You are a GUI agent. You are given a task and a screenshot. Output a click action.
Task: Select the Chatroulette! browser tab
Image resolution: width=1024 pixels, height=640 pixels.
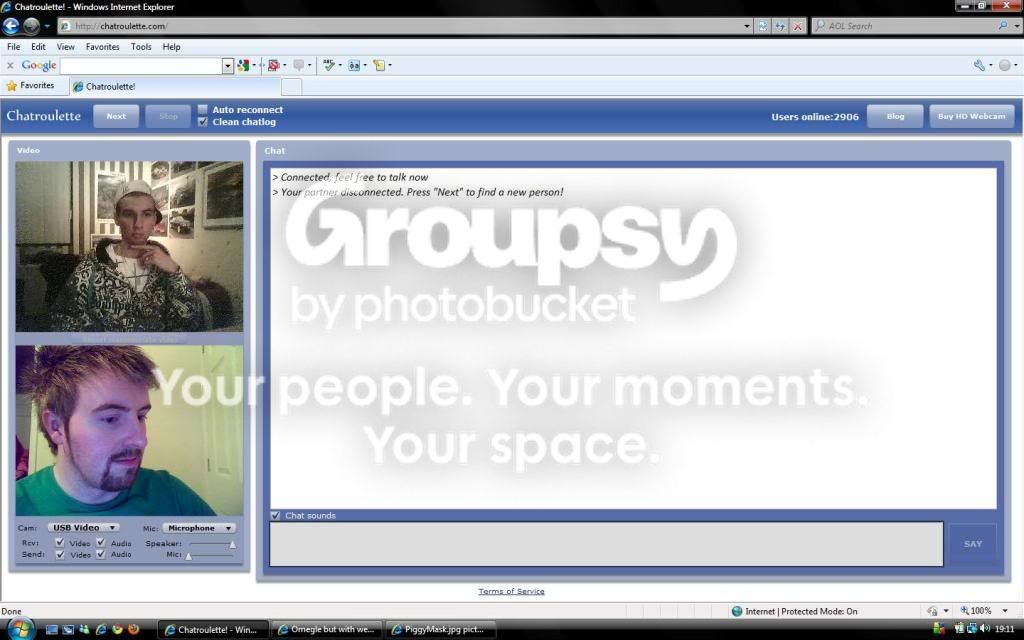click(175, 86)
